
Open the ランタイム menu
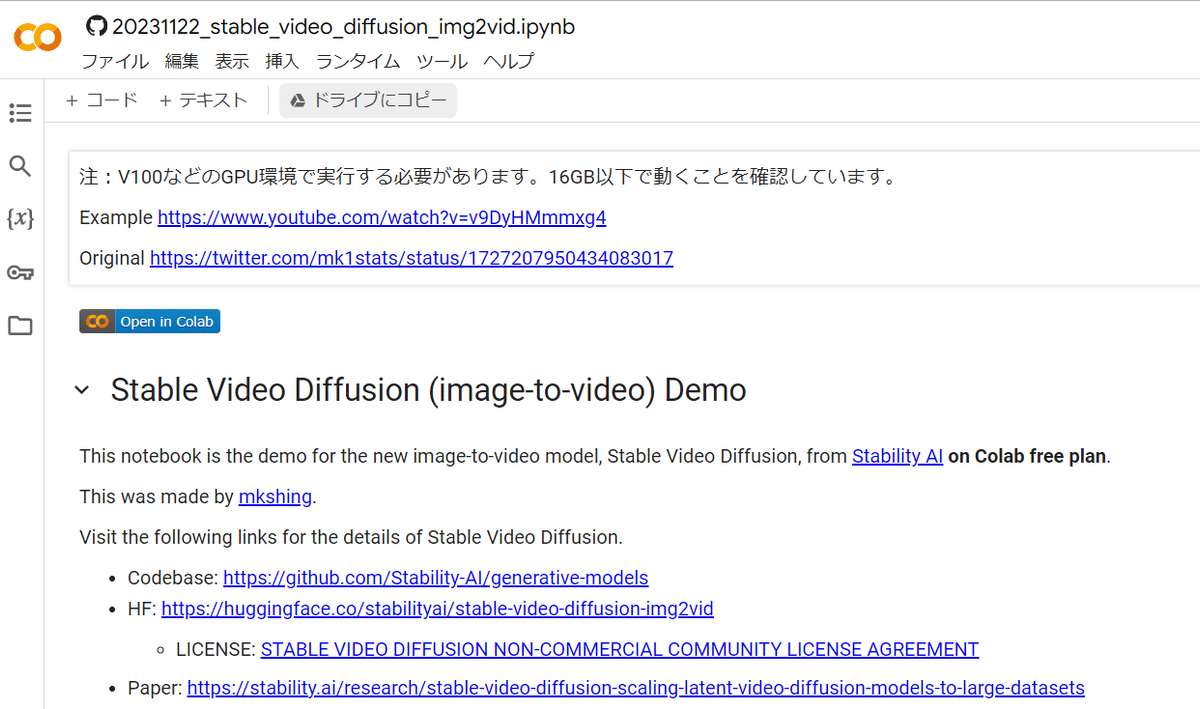(358, 61)
